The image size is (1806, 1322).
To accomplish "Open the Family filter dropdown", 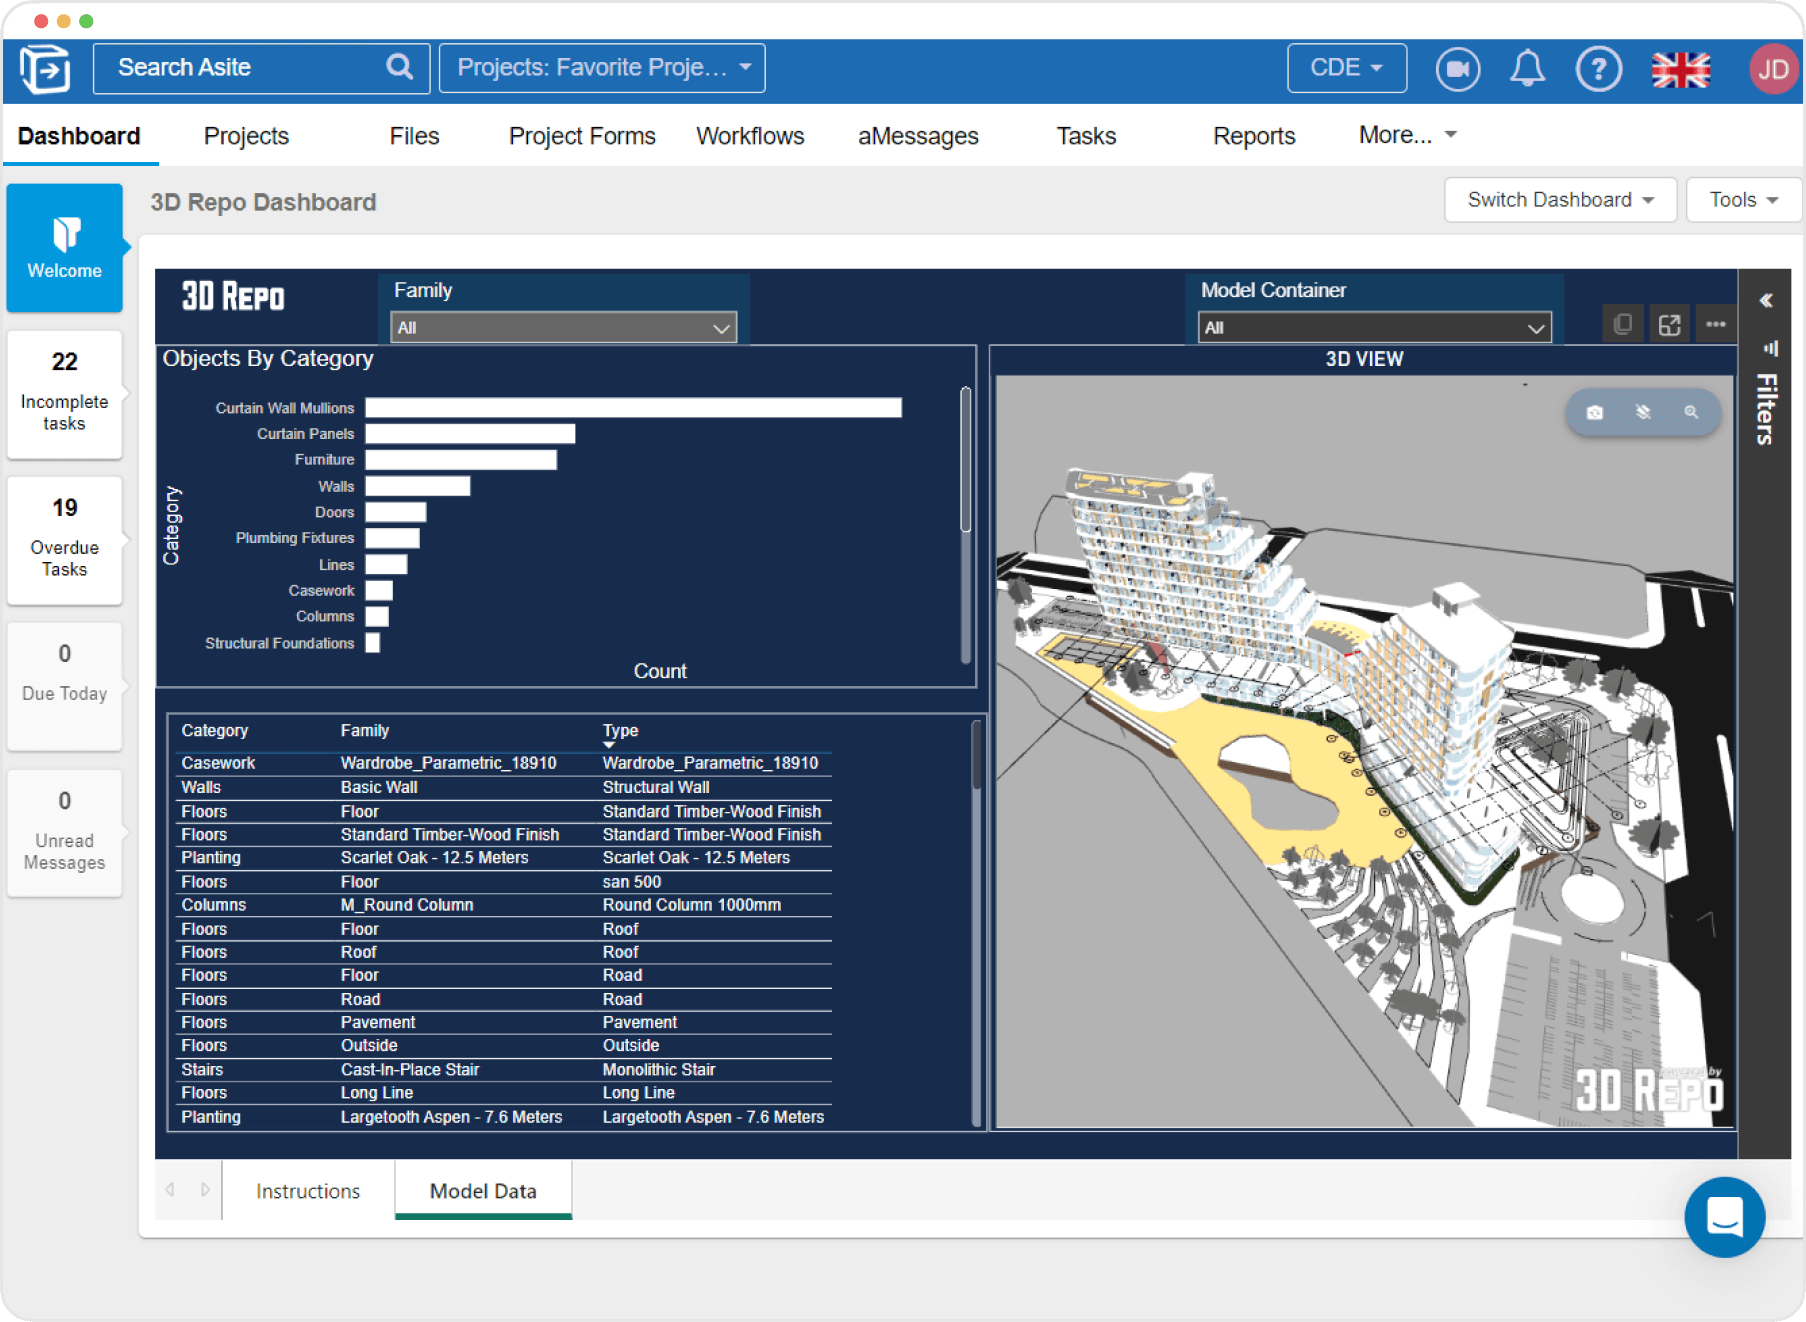I will point(564,328).
